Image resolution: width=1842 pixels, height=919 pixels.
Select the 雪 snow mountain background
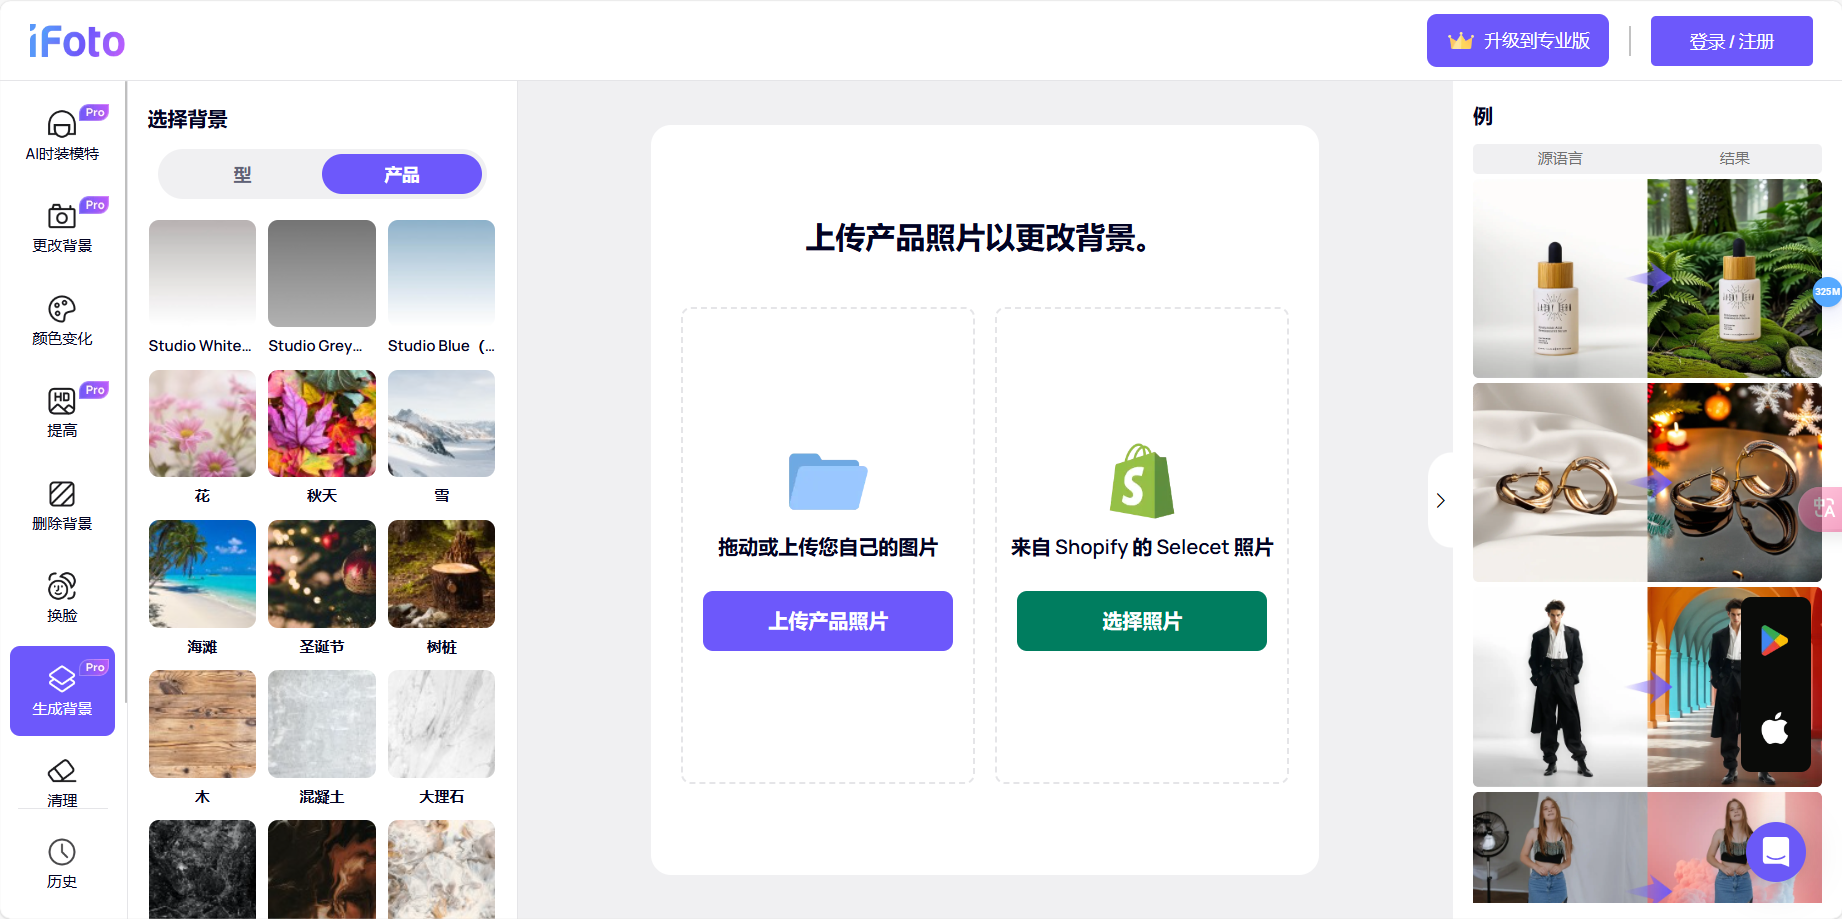coord(441,423)
